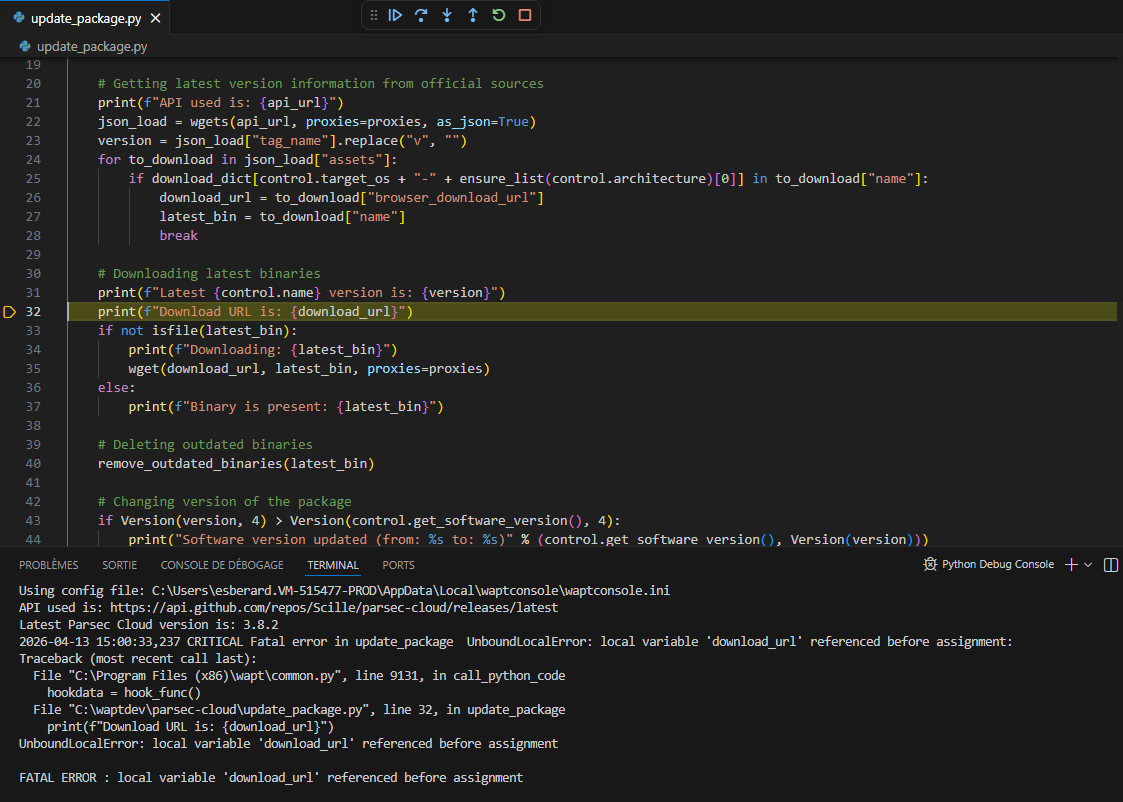Click the Step Over debug icon
1123x802 pixels.
click(420, 15)
